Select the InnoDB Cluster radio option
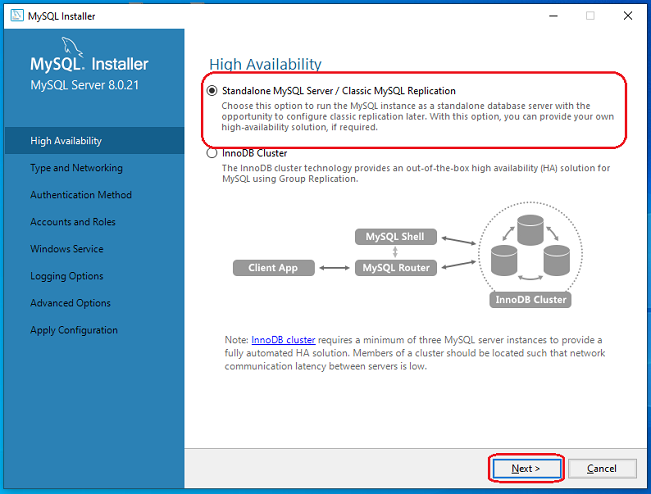Screen dimensions: 651x494 tap(212, 153)
